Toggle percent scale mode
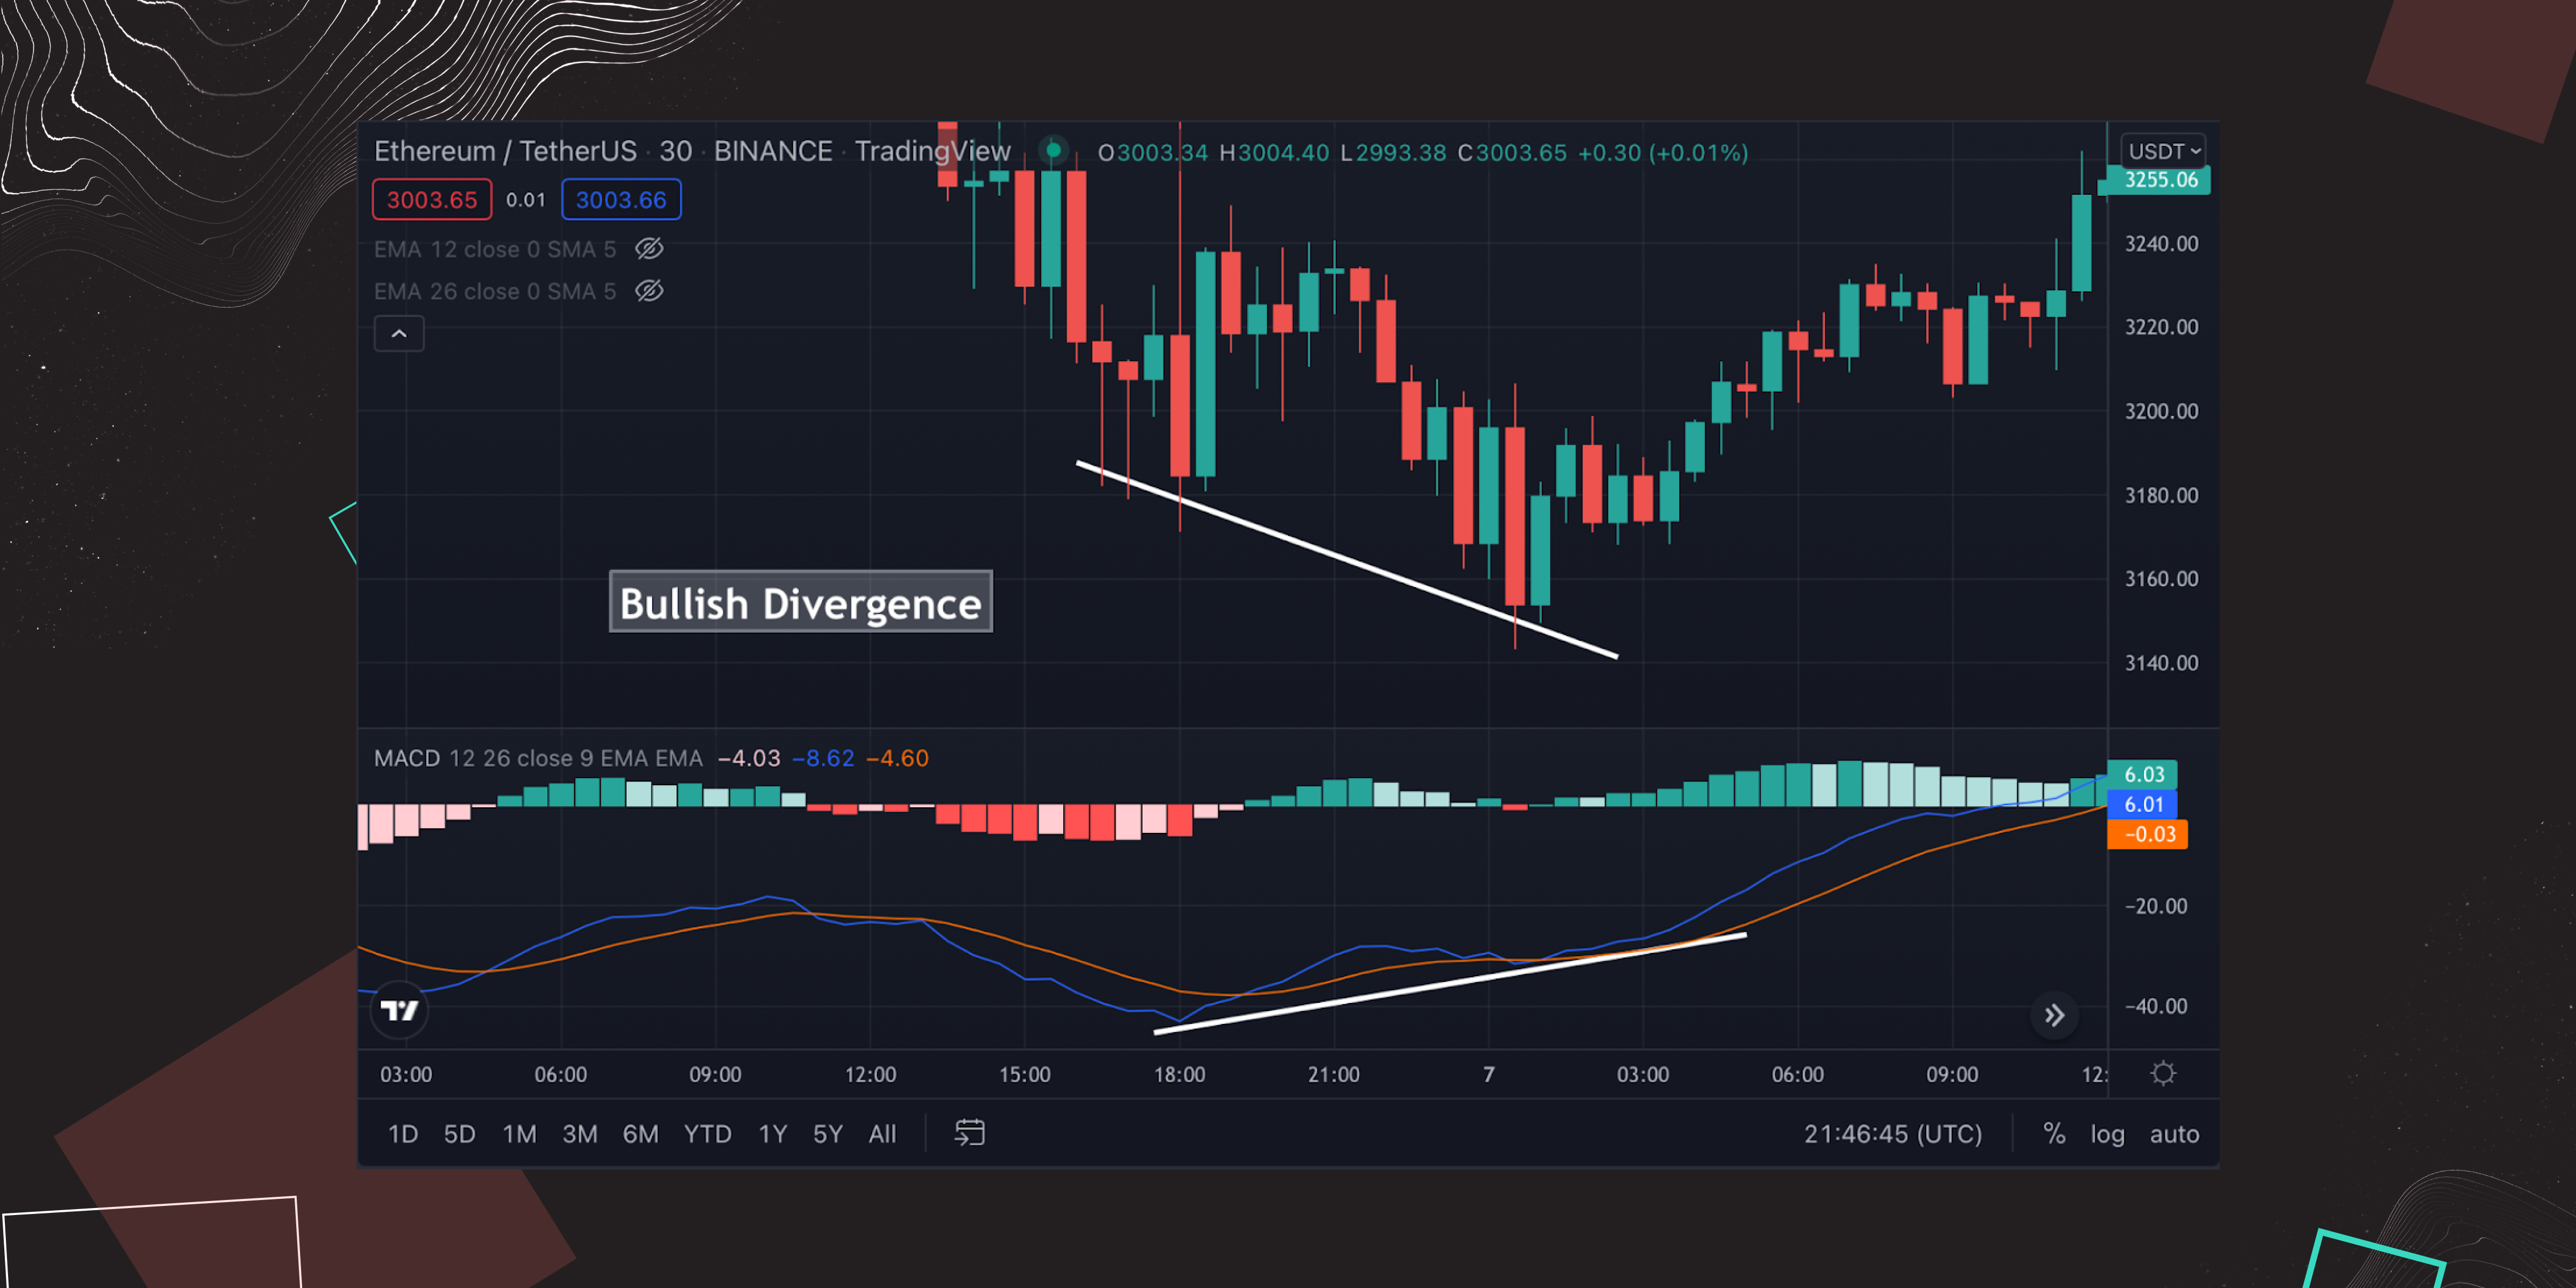The image size is (2576, 1288). click(2054, 1133)
